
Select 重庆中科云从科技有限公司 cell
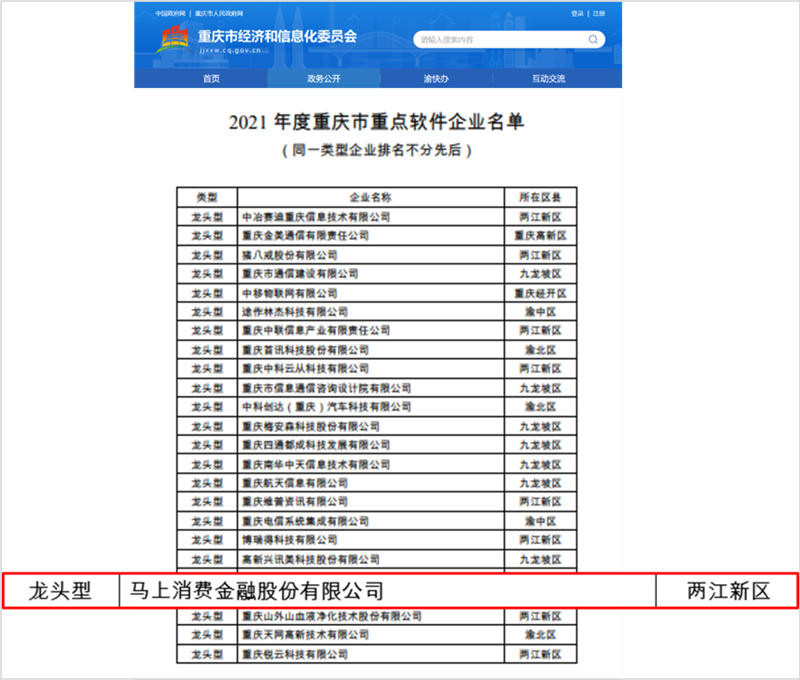tap(371, 369)
